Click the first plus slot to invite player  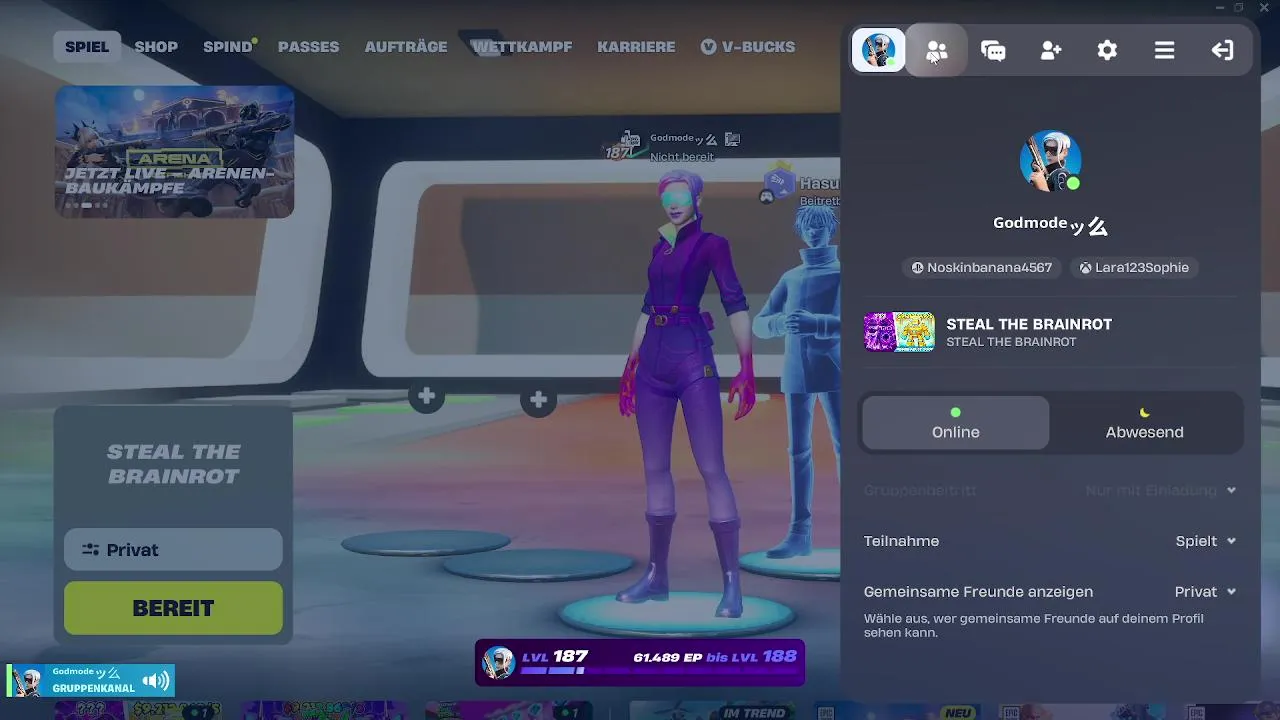coord(427,397)
